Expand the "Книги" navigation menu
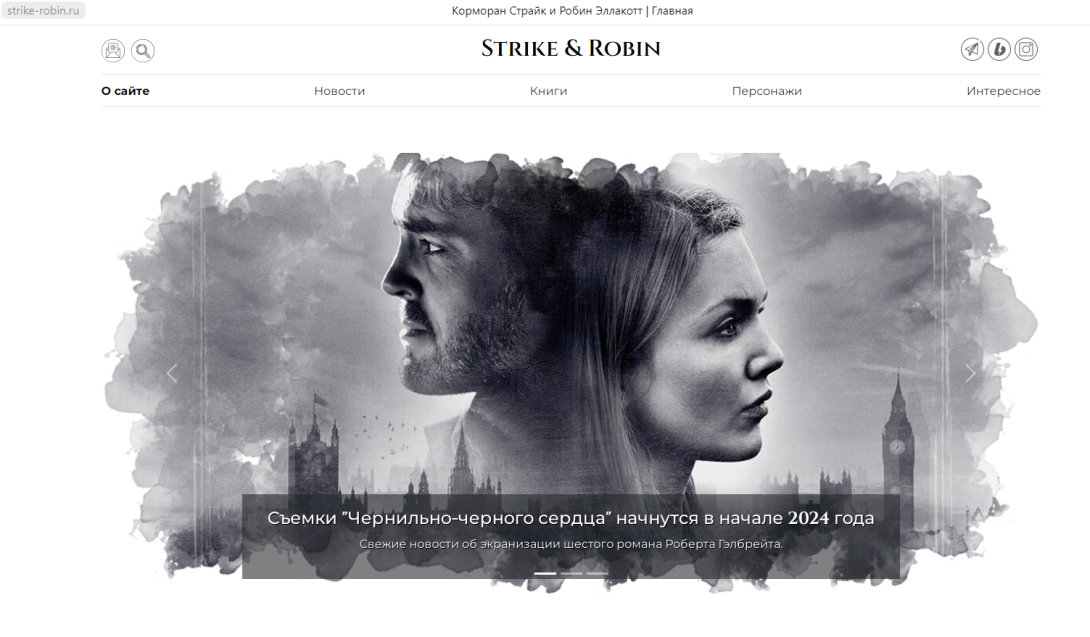The image size is (1090, 637). tap(548, 91)
